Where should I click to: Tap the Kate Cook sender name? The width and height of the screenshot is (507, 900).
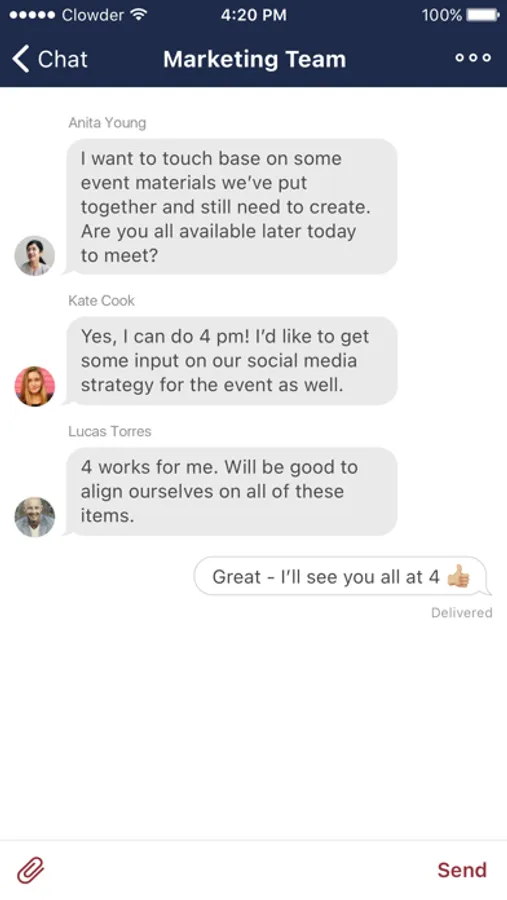(102, 301)
